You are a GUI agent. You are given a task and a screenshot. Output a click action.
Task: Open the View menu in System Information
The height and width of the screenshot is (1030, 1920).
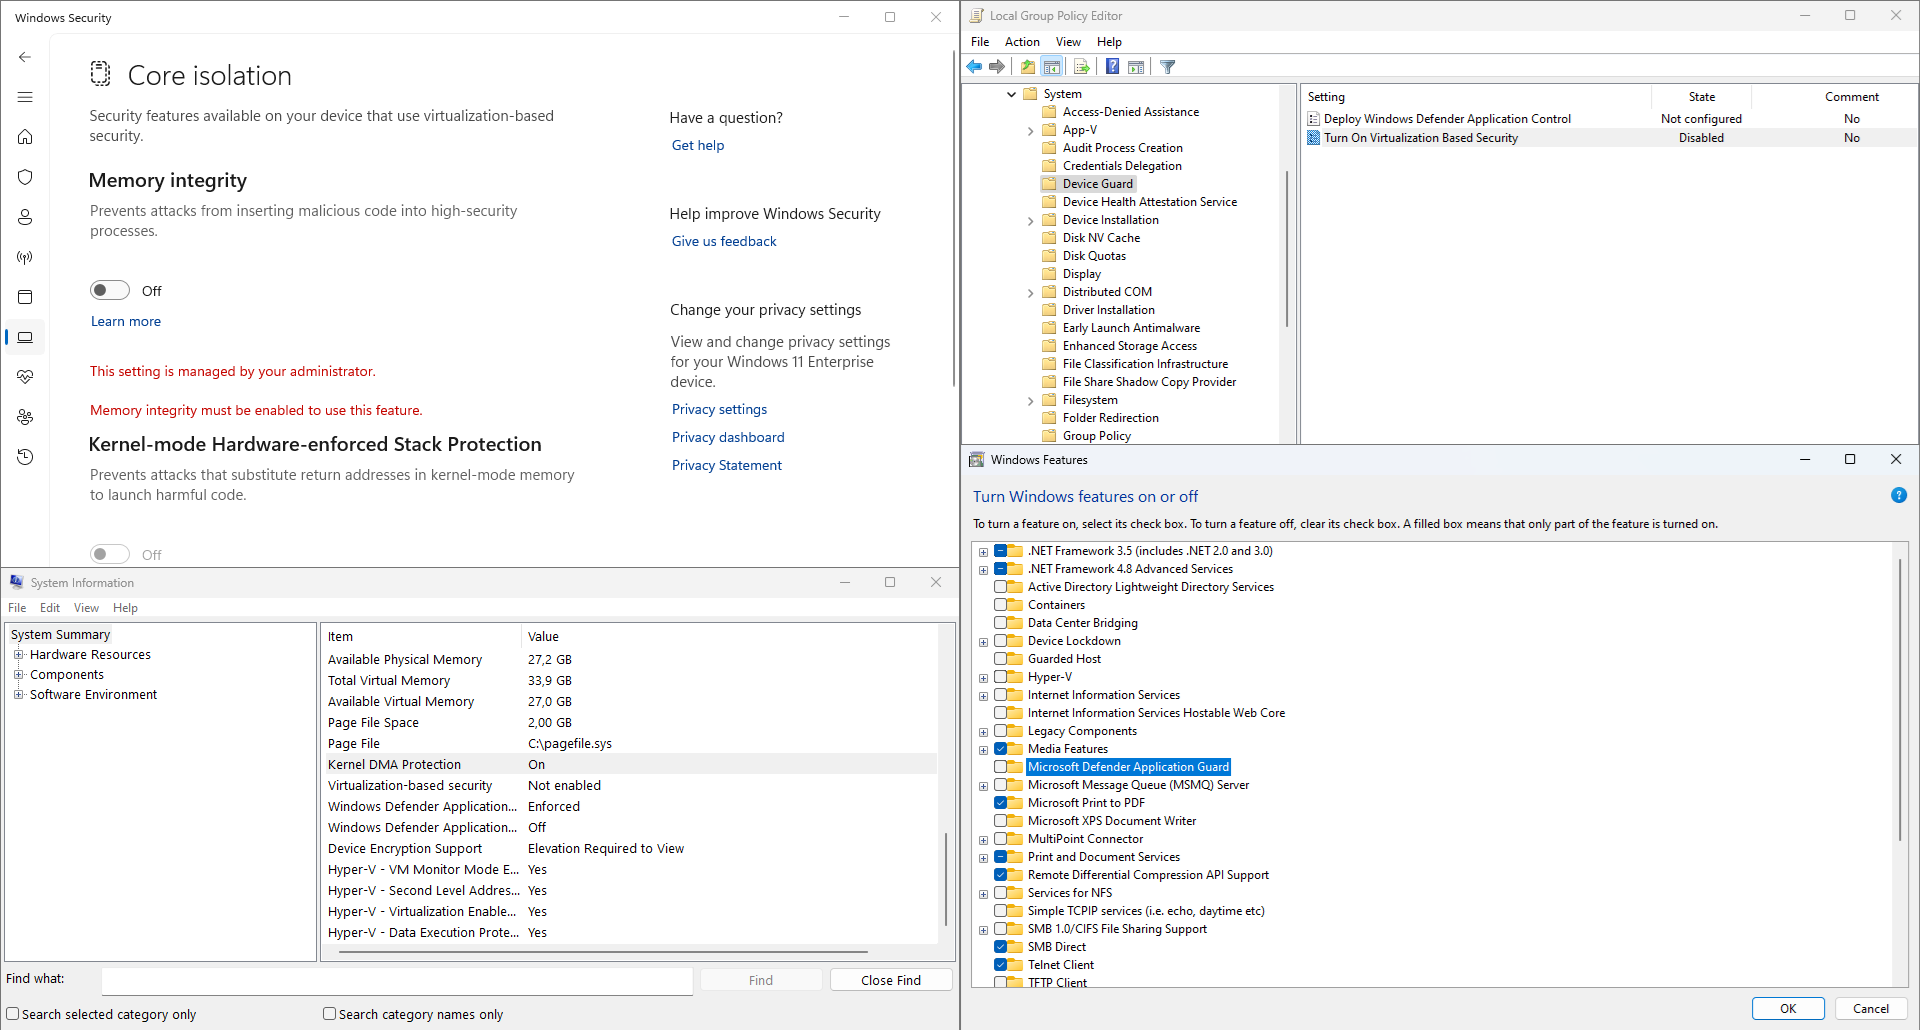tap(86, 608)
